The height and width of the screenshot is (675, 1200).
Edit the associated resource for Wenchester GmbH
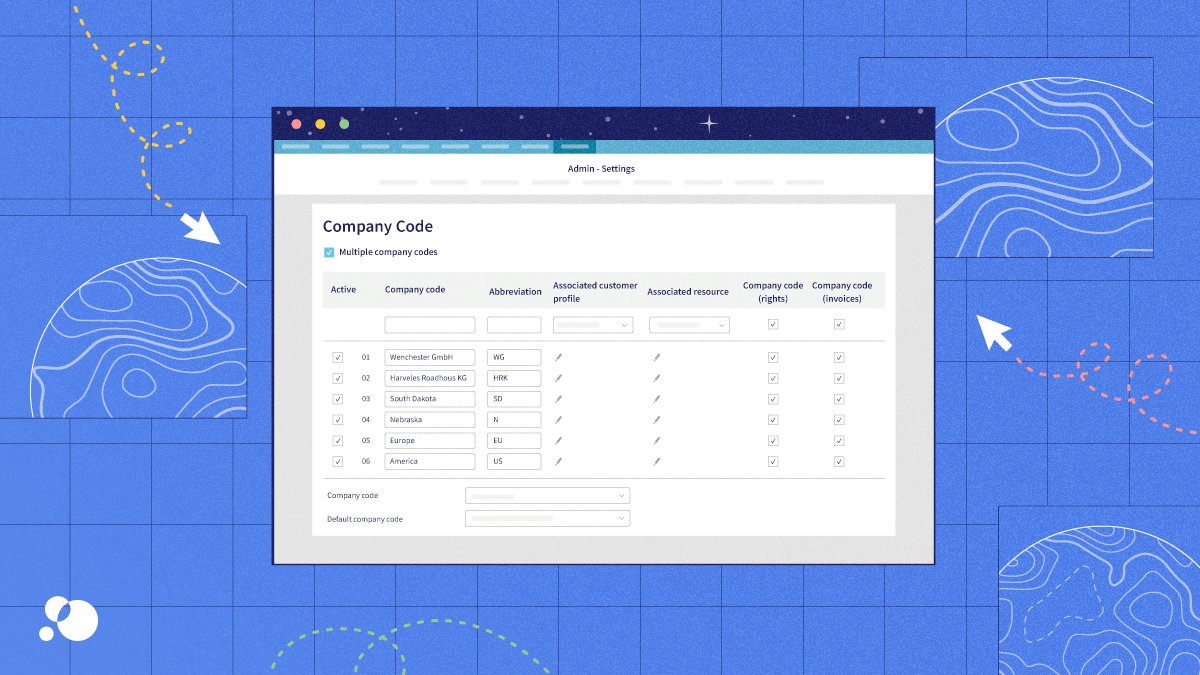[x=657, y=357]
